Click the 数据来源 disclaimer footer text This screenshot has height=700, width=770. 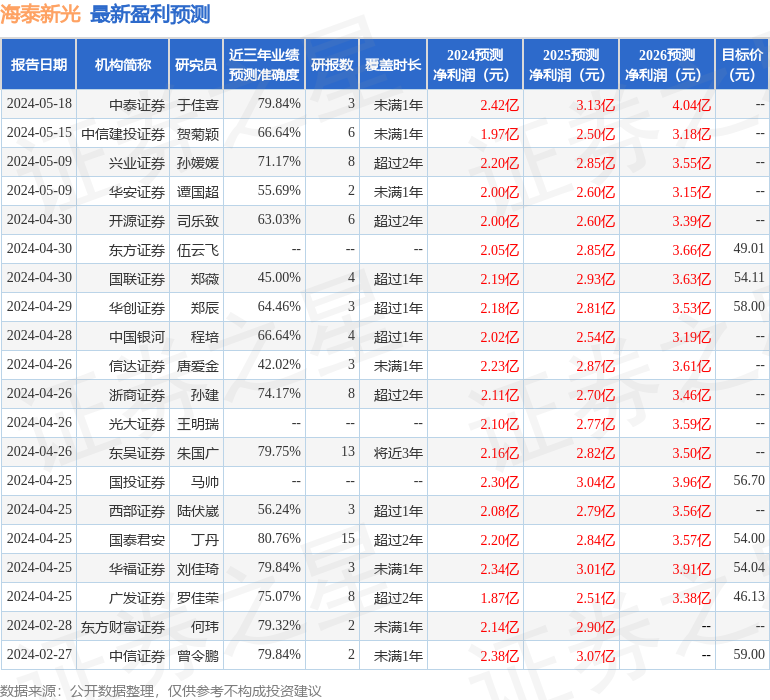(x=161, y=691)
